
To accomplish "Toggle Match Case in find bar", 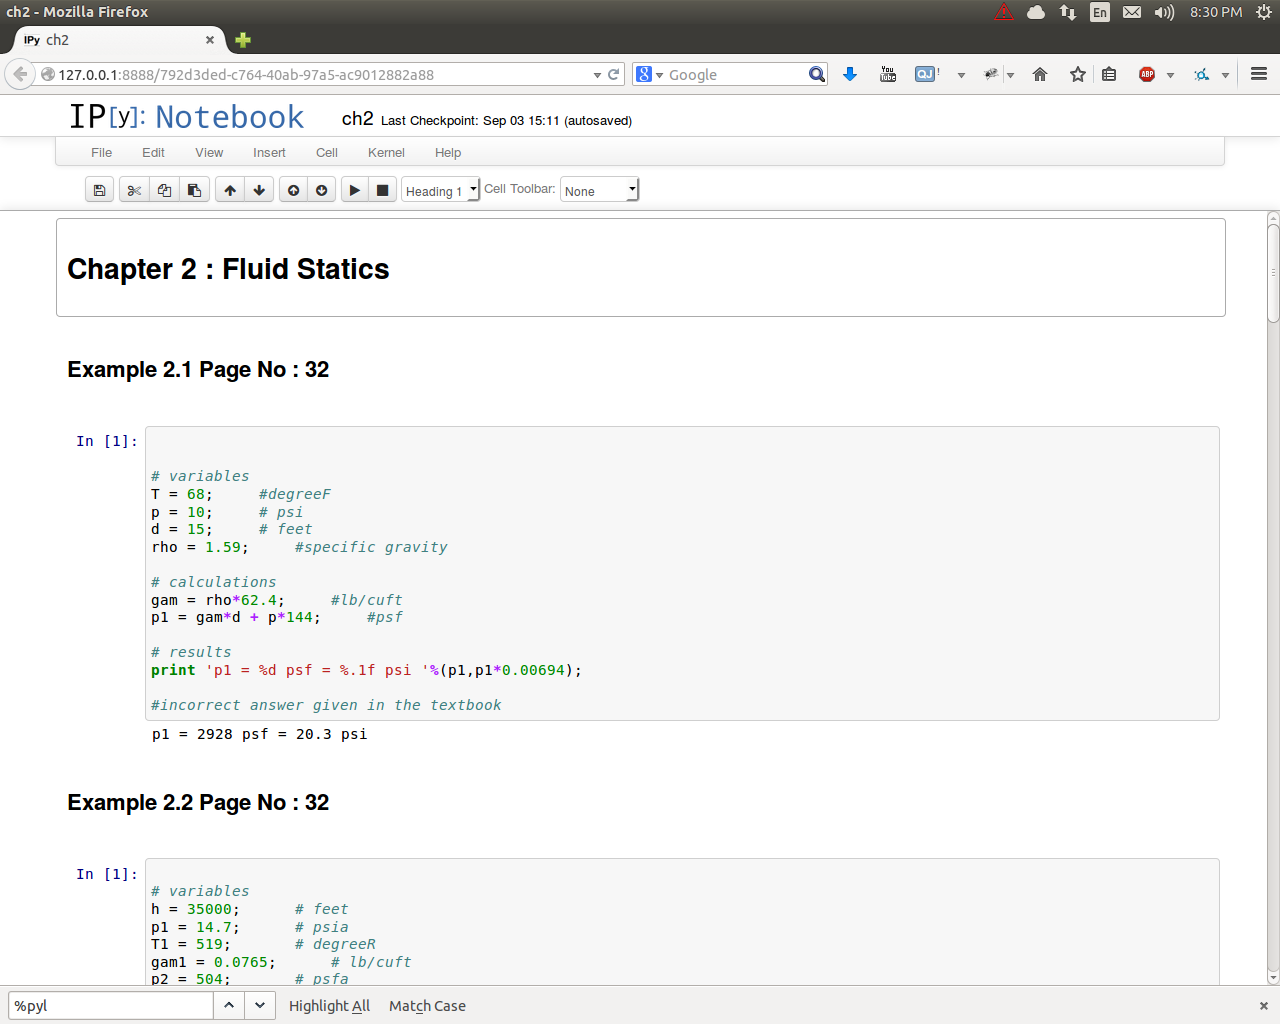I will [x=427, y=1006].
